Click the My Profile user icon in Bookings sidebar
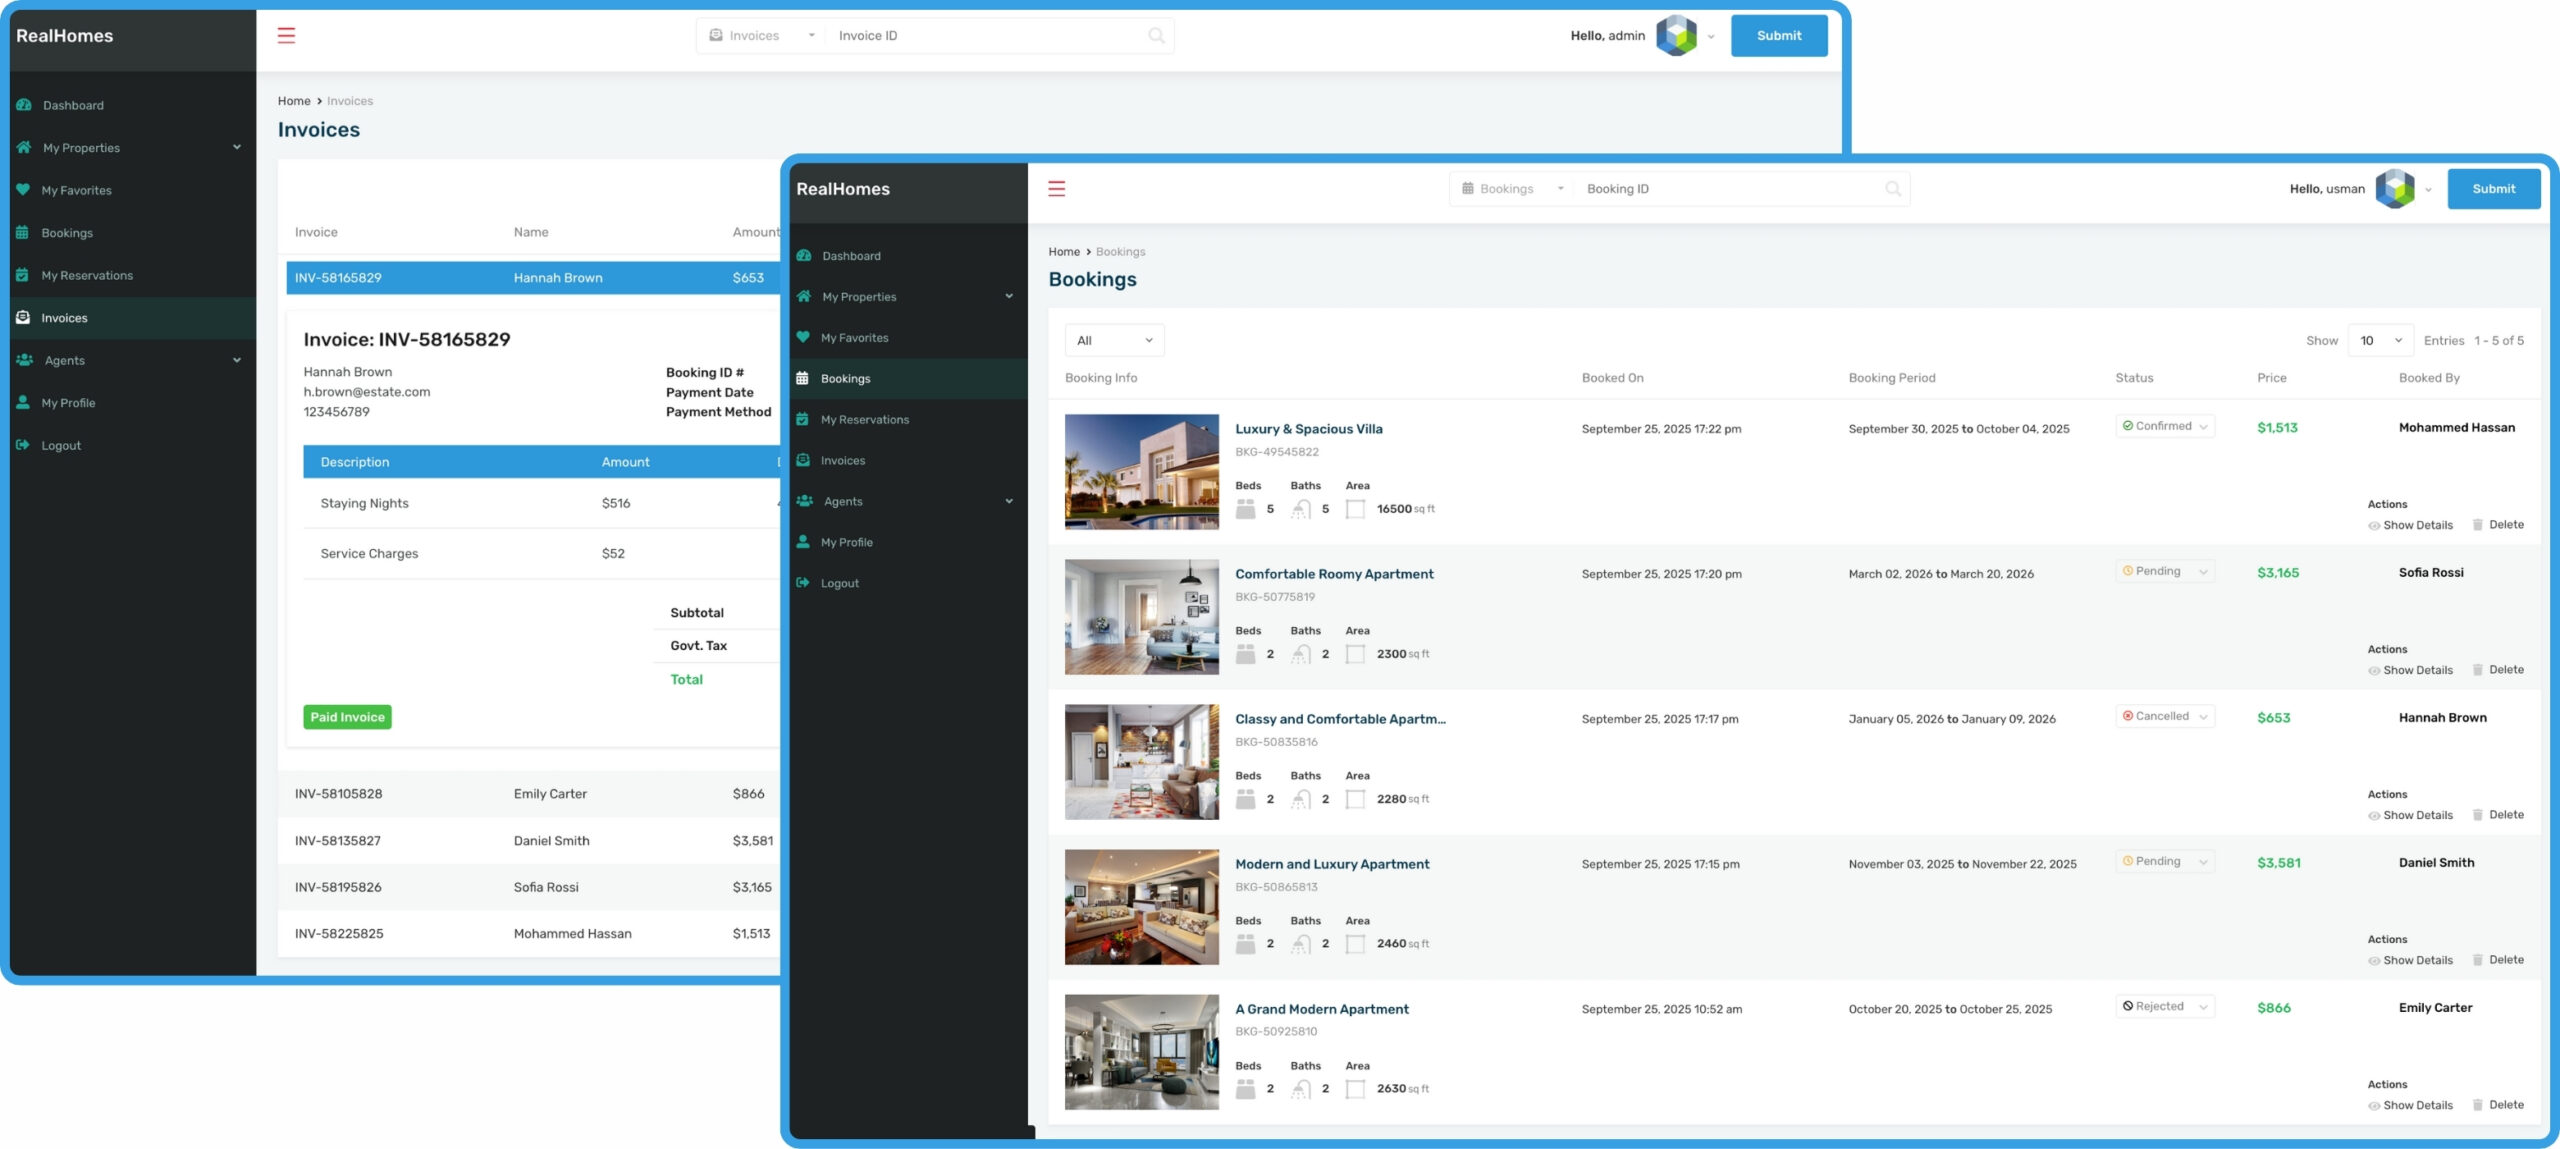2560x1149 pixels. pyautogui.click(x=803, y=542)
